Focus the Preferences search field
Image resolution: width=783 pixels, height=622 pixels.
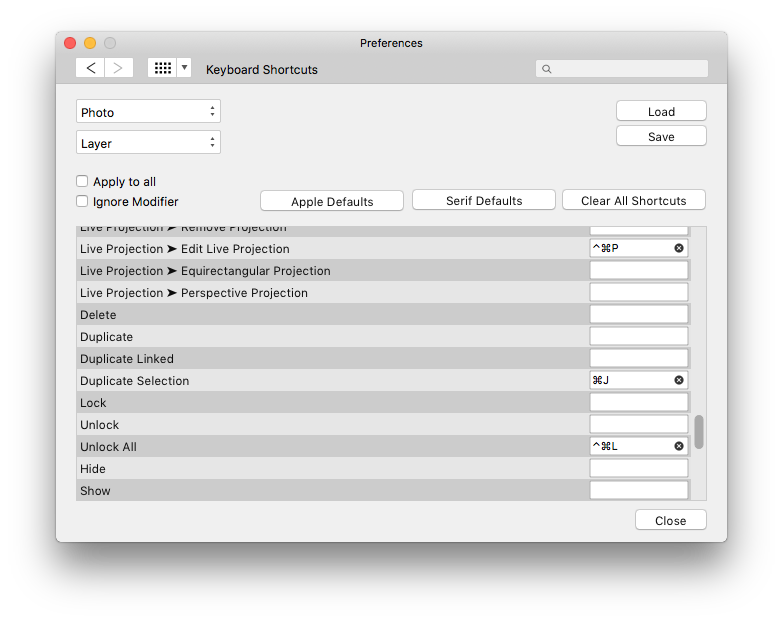pos(622,69)
